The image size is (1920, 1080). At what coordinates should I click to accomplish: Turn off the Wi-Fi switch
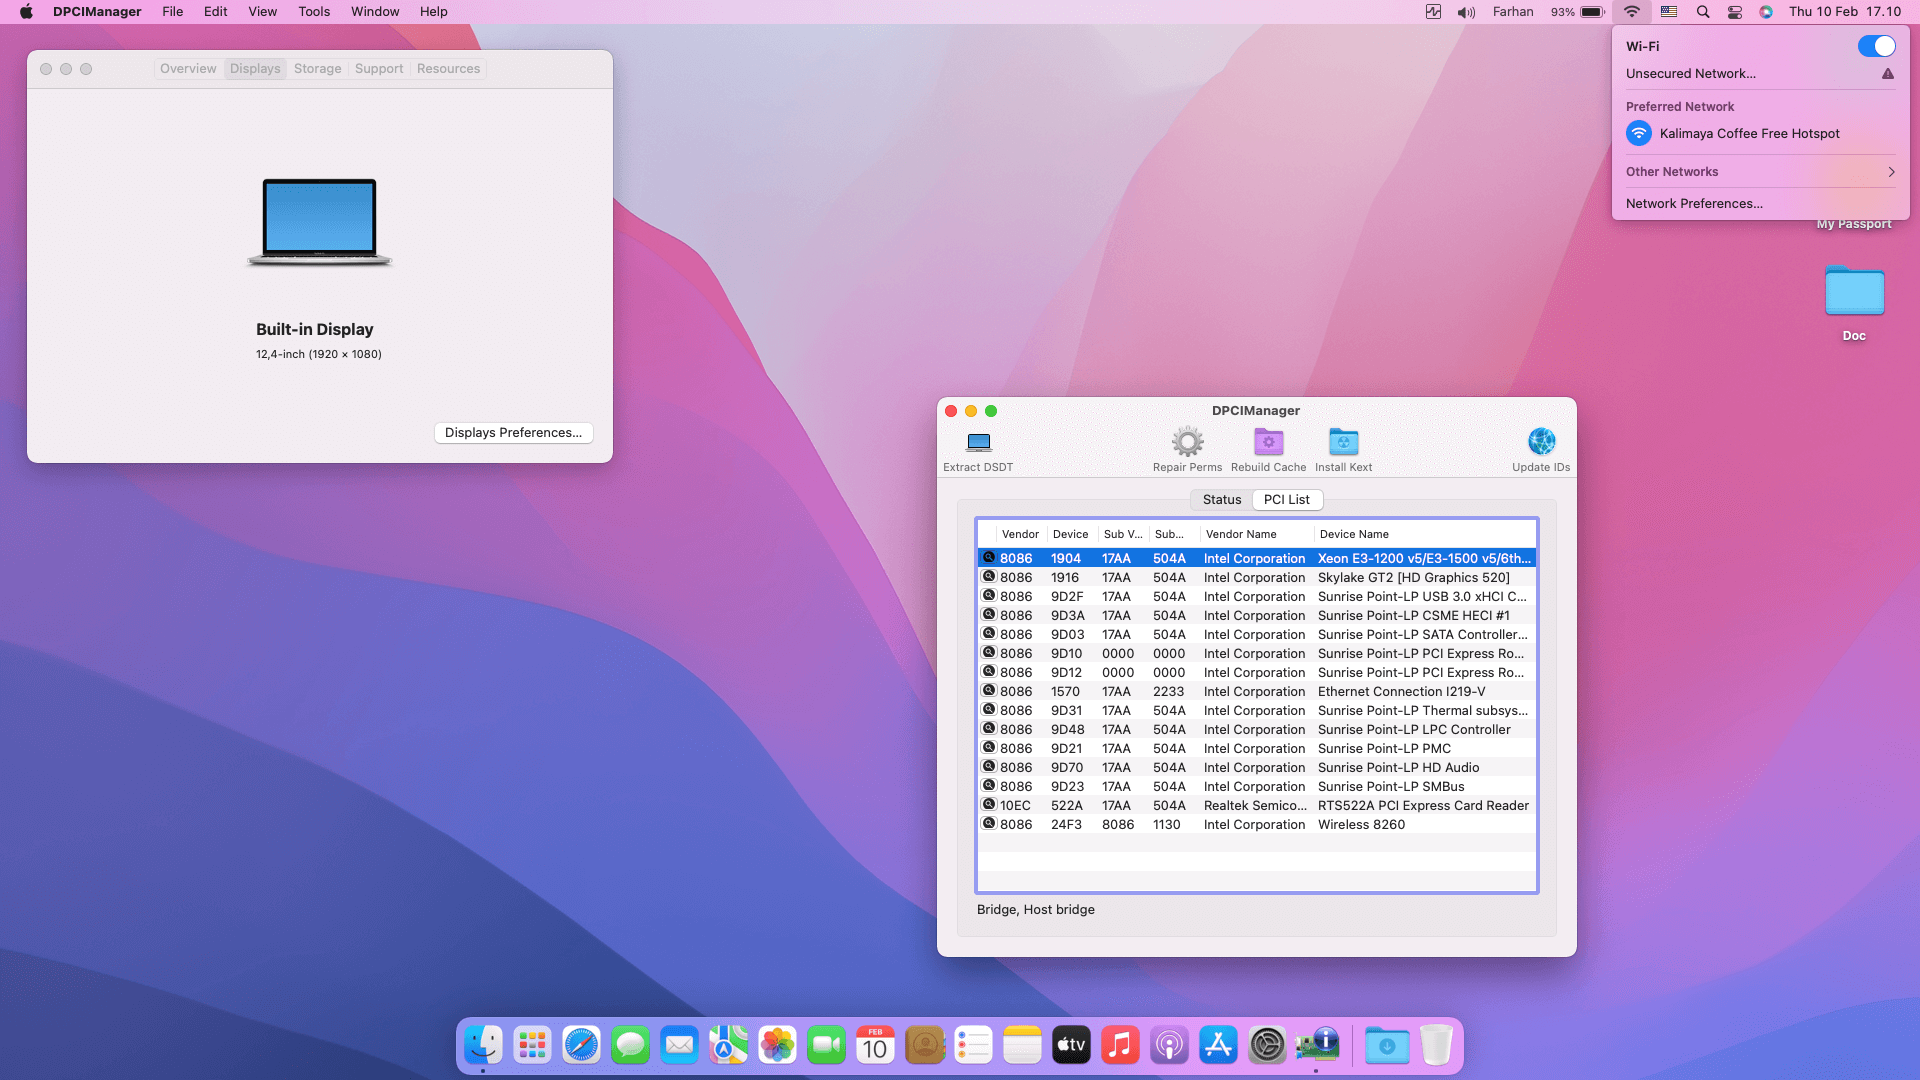[x=1876, y=46]
